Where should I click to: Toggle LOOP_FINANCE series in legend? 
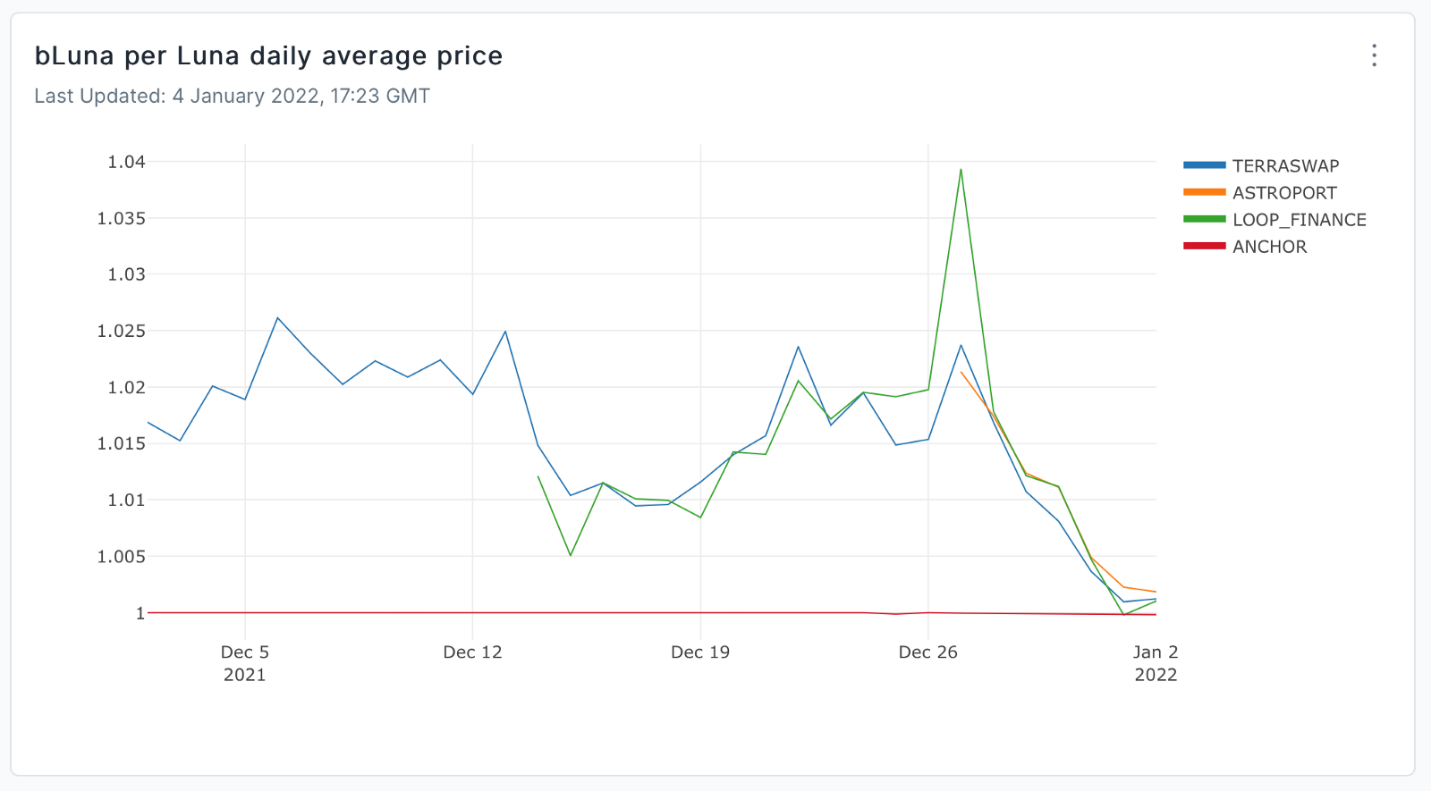click(x=1275, y=220)
